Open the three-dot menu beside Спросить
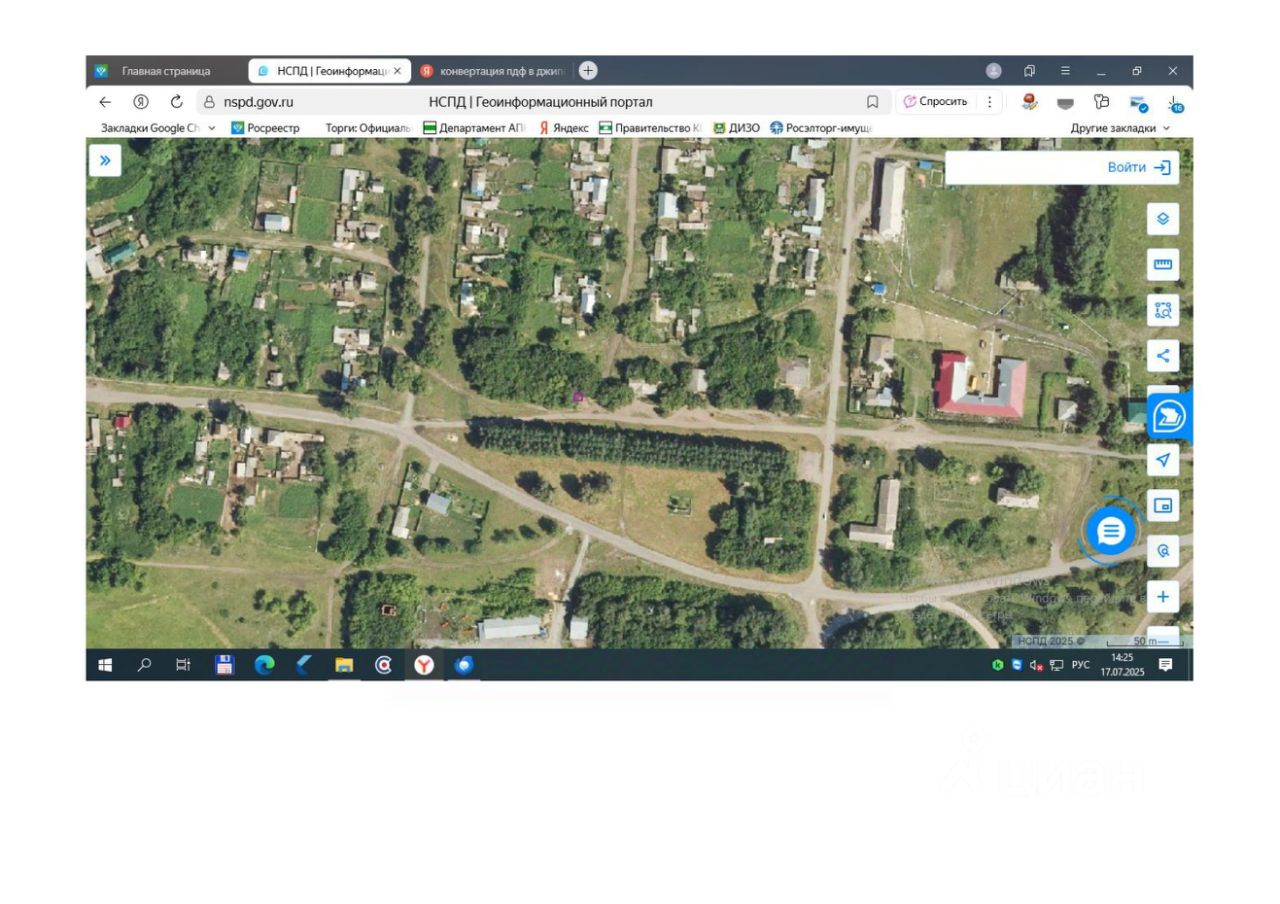 tap(990, 102)
